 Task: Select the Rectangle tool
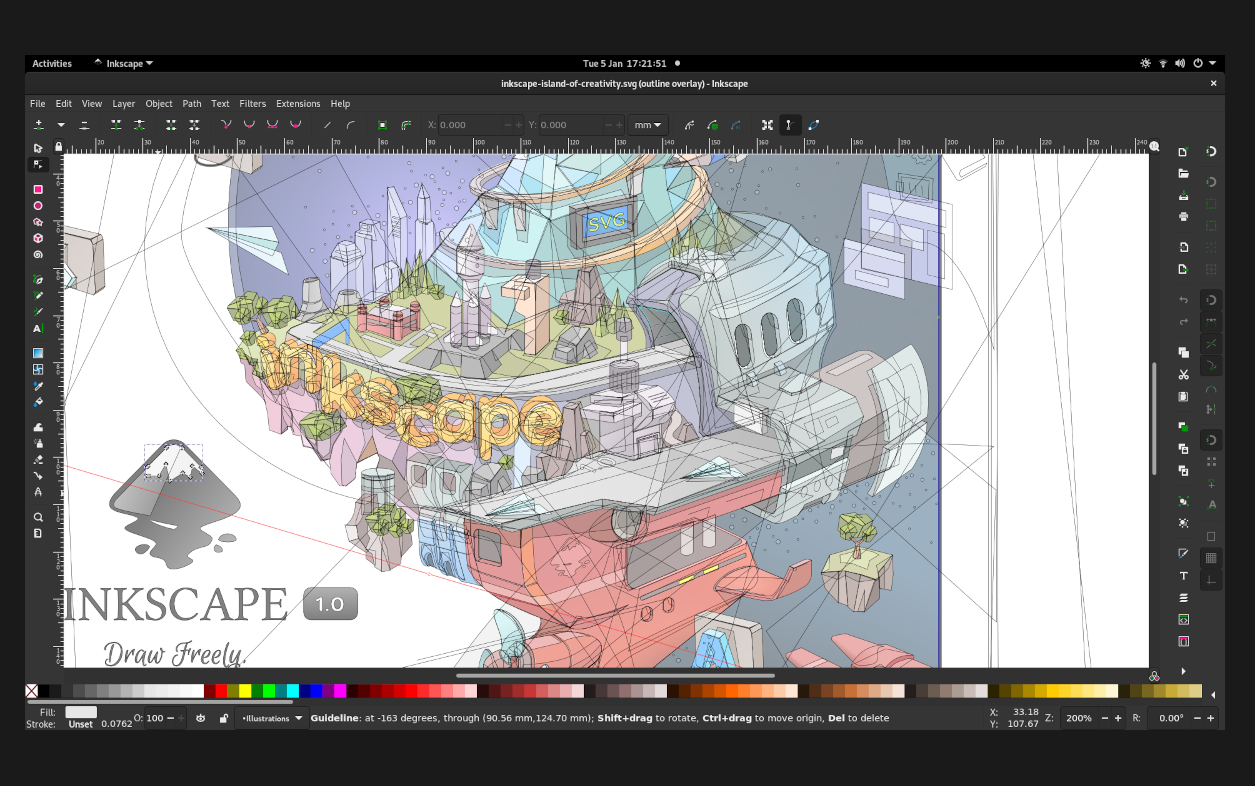click(38, 189)
